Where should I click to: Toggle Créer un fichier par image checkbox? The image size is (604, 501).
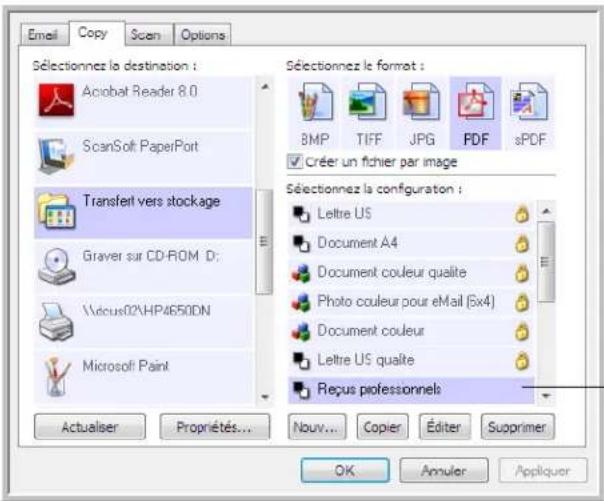(x=295, y=162)
